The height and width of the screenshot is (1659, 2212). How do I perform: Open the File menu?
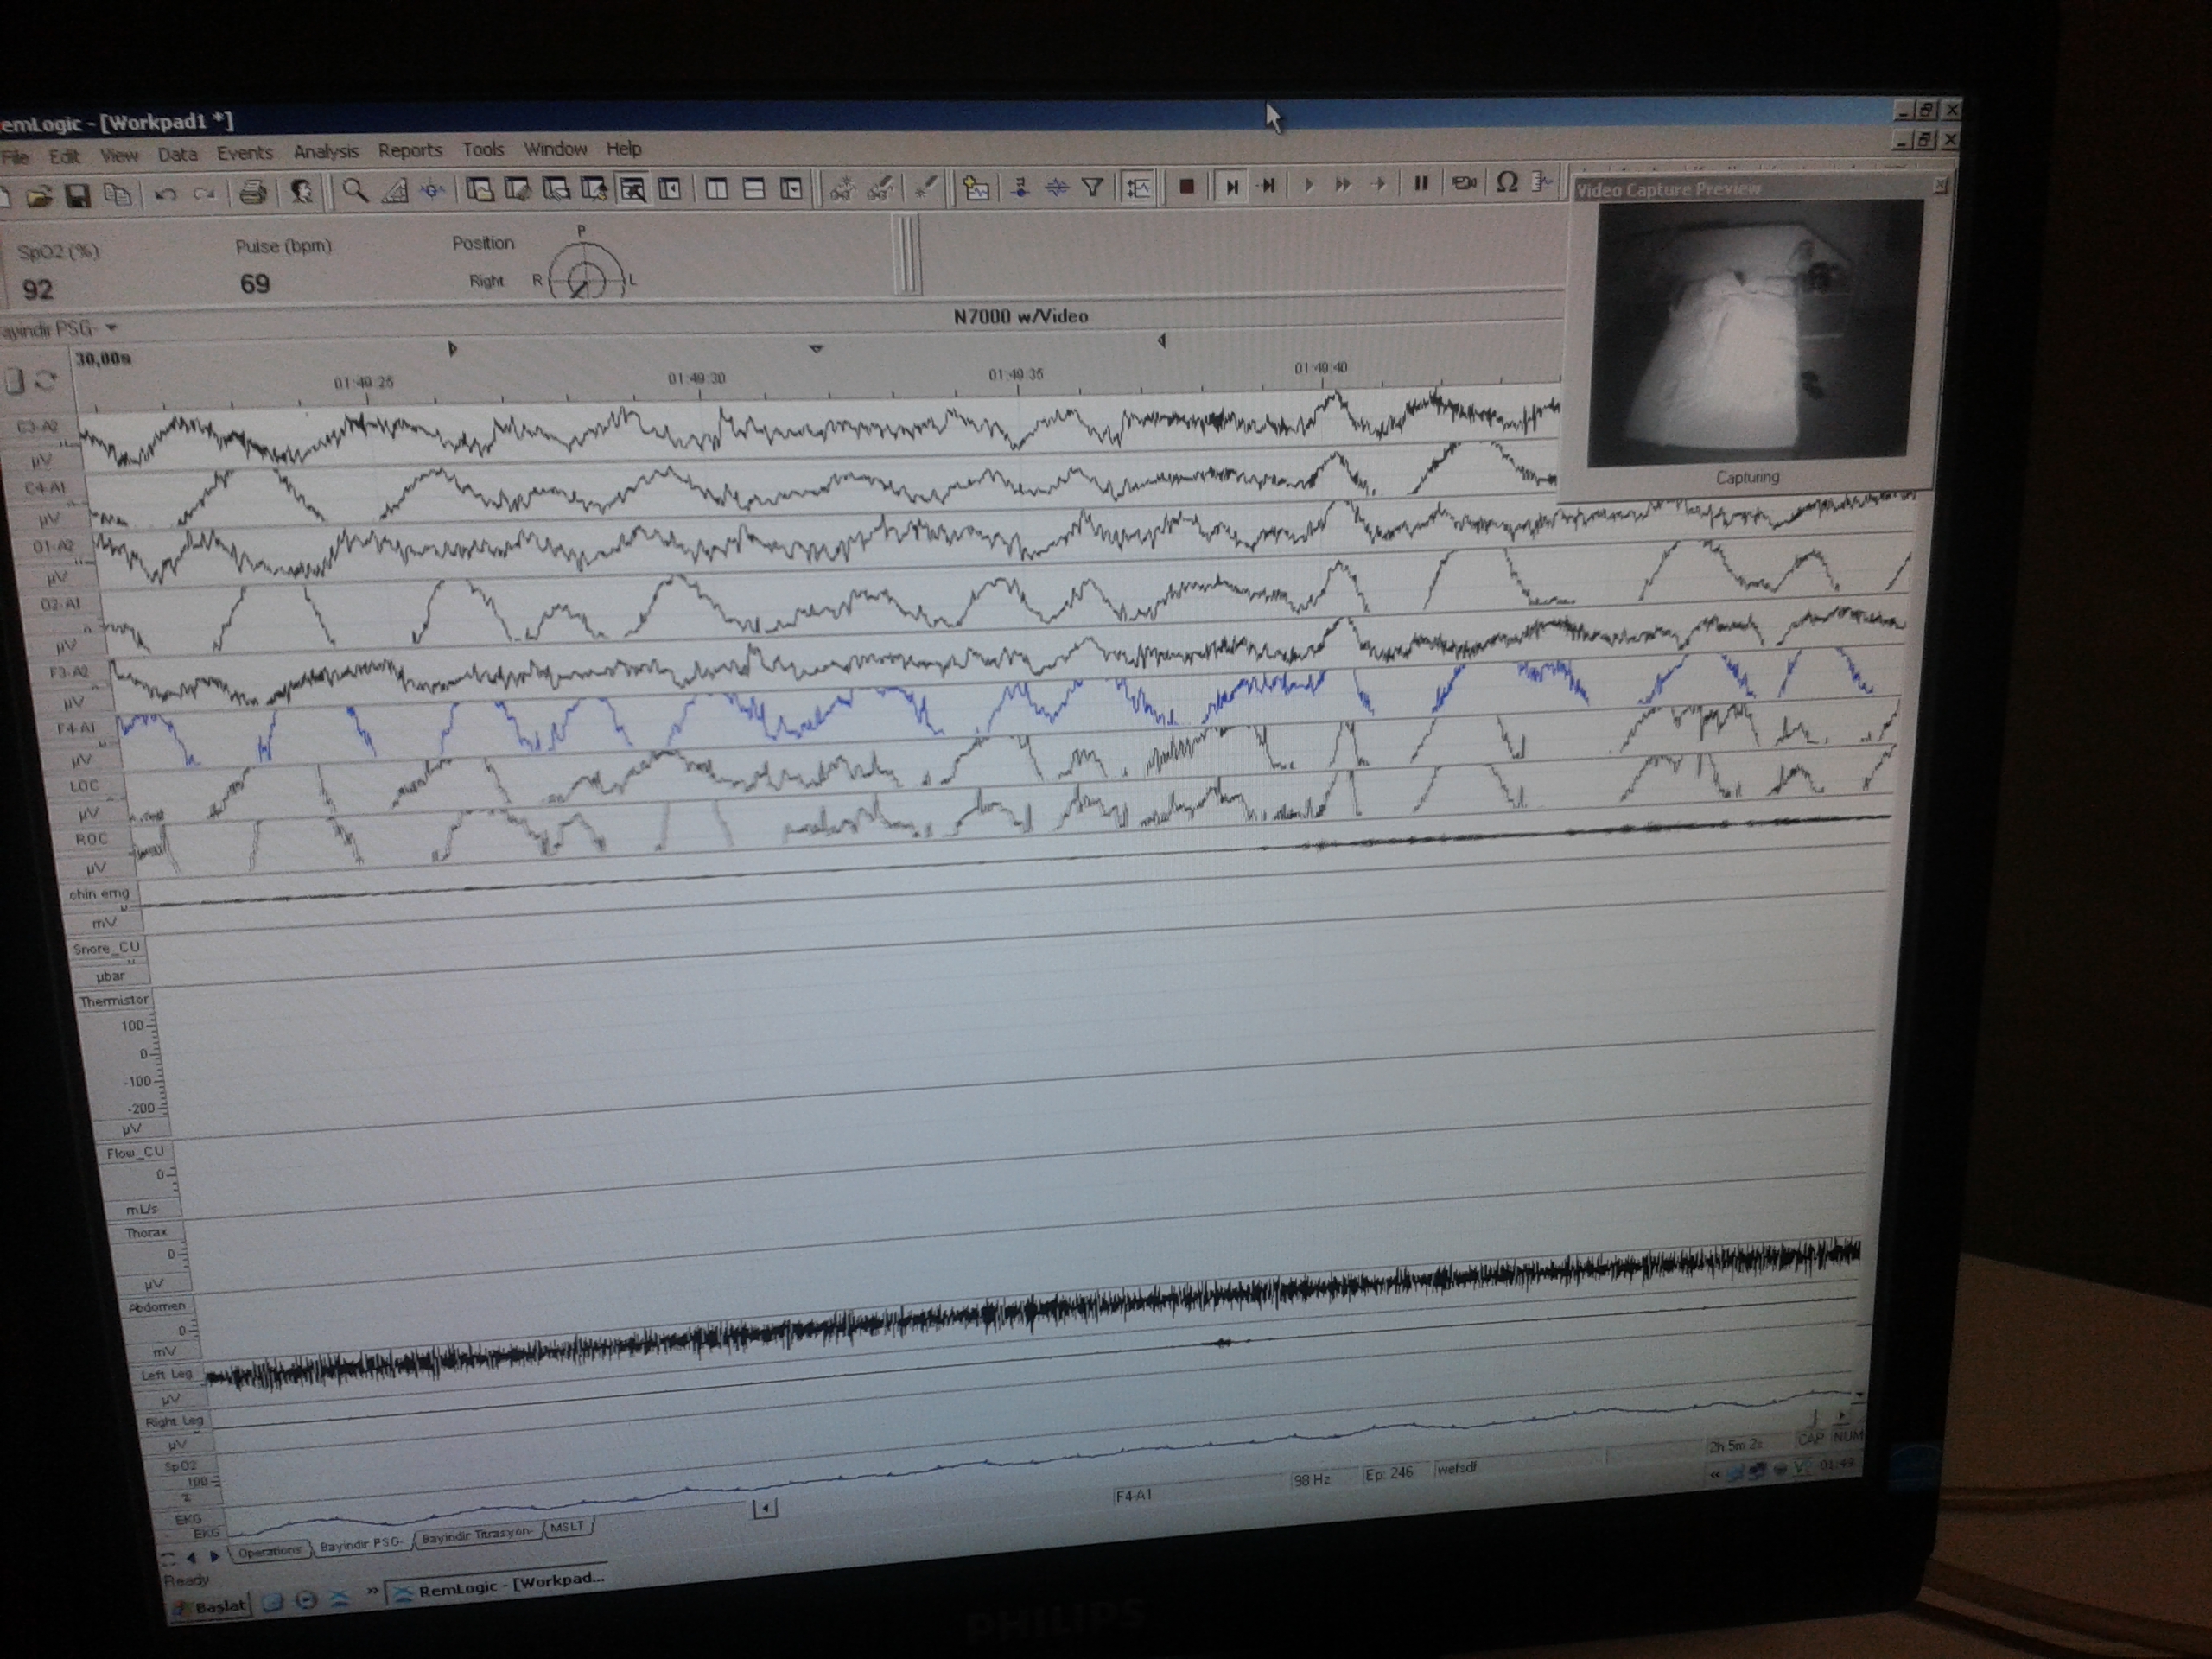pos(16,157)
